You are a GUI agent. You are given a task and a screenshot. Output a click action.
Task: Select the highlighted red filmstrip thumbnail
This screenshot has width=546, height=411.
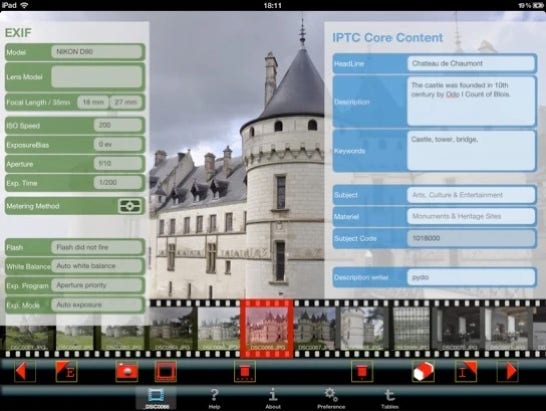click(x=267, y=328)
